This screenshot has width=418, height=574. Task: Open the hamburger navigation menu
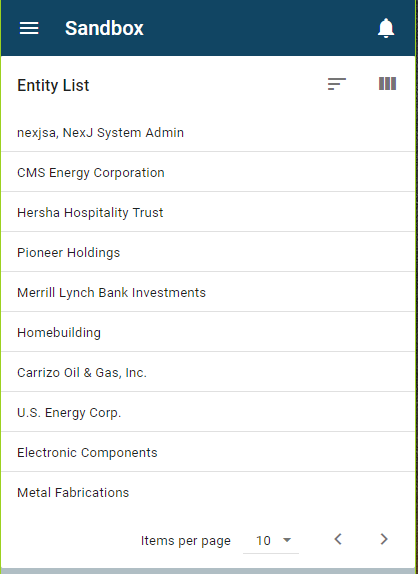pos(29,28)
